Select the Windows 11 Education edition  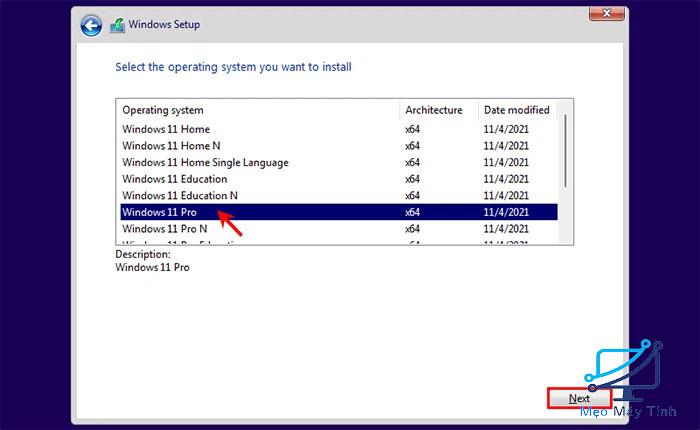[339, 179]
